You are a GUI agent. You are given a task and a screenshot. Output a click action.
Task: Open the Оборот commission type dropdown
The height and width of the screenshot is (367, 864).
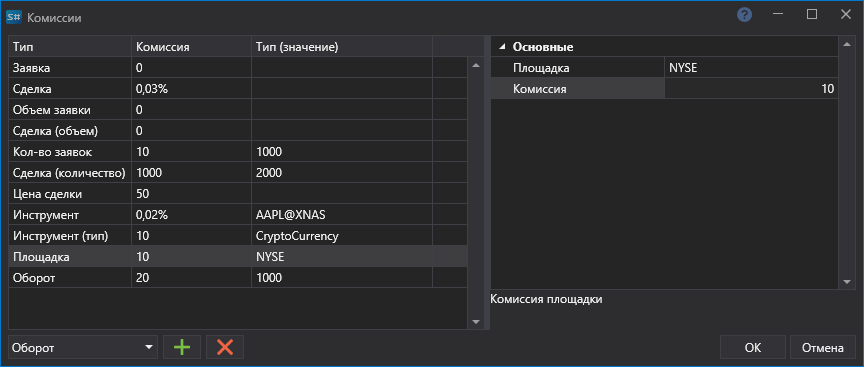(83, 347)
